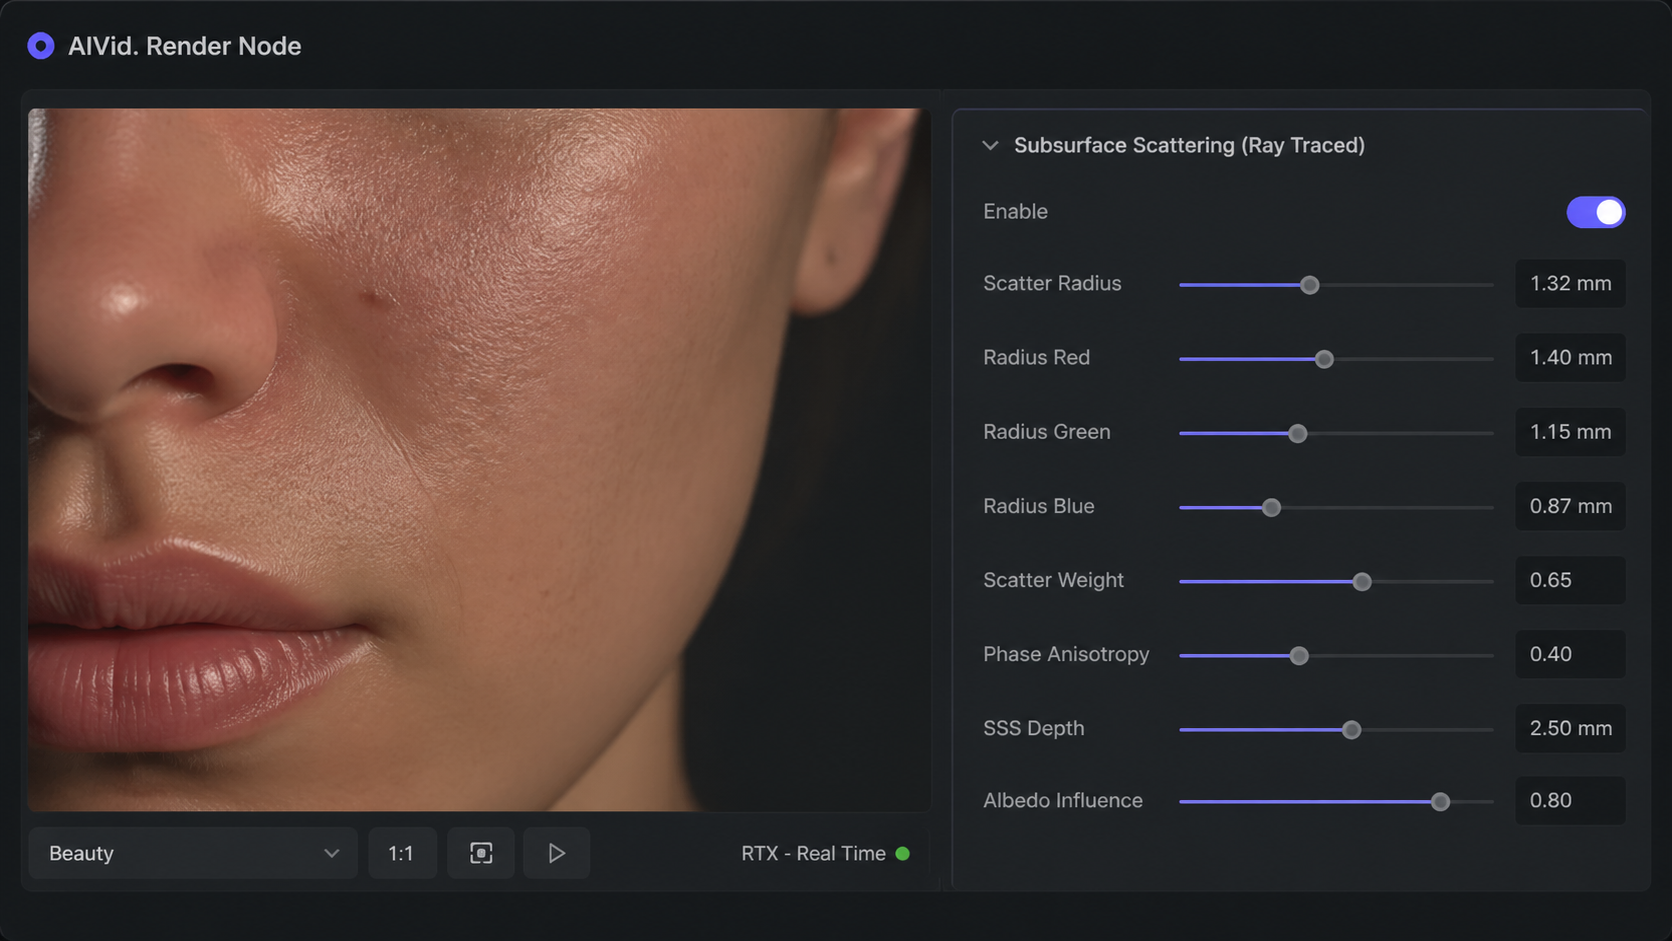Image resolution: width=1672 pixels, height=941 pixels.
Task: Click the Albedo Influence 0.80 value field
Action: click(x=1570, y=800)
